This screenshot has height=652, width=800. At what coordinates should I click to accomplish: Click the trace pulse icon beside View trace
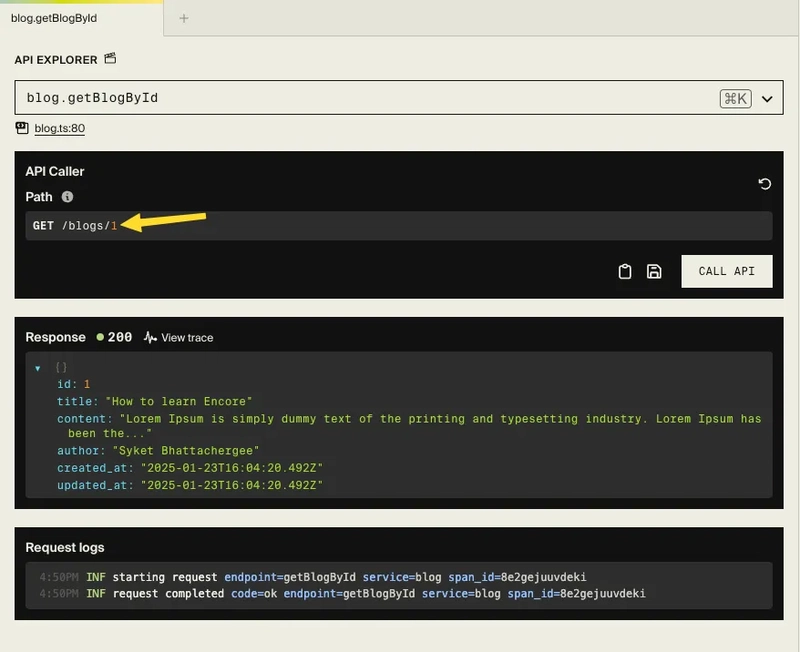coord(150,337)
